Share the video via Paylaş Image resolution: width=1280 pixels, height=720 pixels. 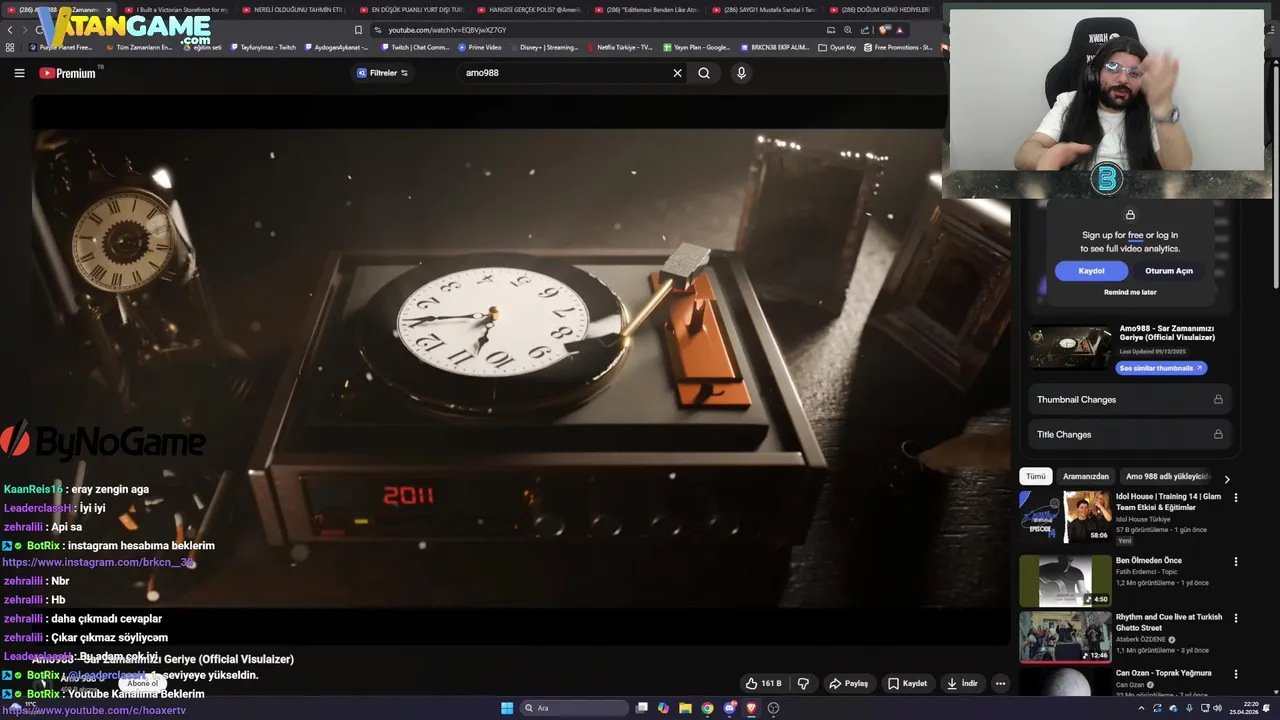849,684
